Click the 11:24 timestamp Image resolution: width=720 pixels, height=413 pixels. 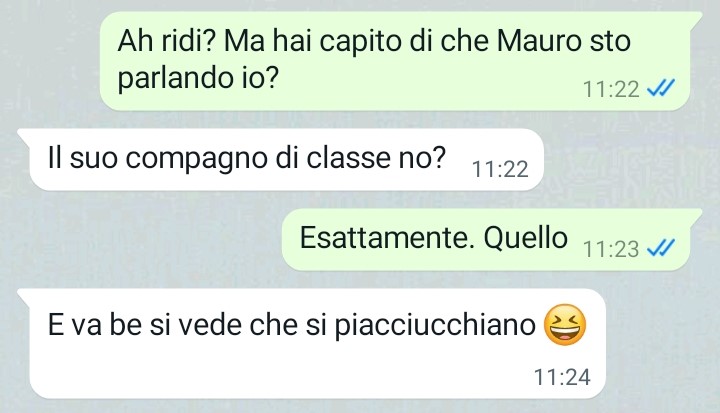[x=562, y=377]
